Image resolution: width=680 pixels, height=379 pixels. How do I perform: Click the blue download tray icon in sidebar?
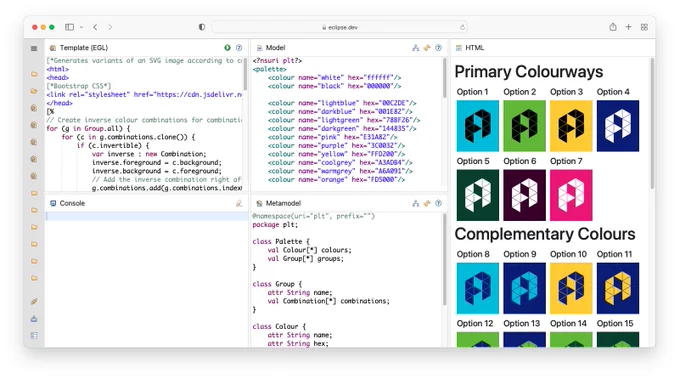[x=34, y=319]
